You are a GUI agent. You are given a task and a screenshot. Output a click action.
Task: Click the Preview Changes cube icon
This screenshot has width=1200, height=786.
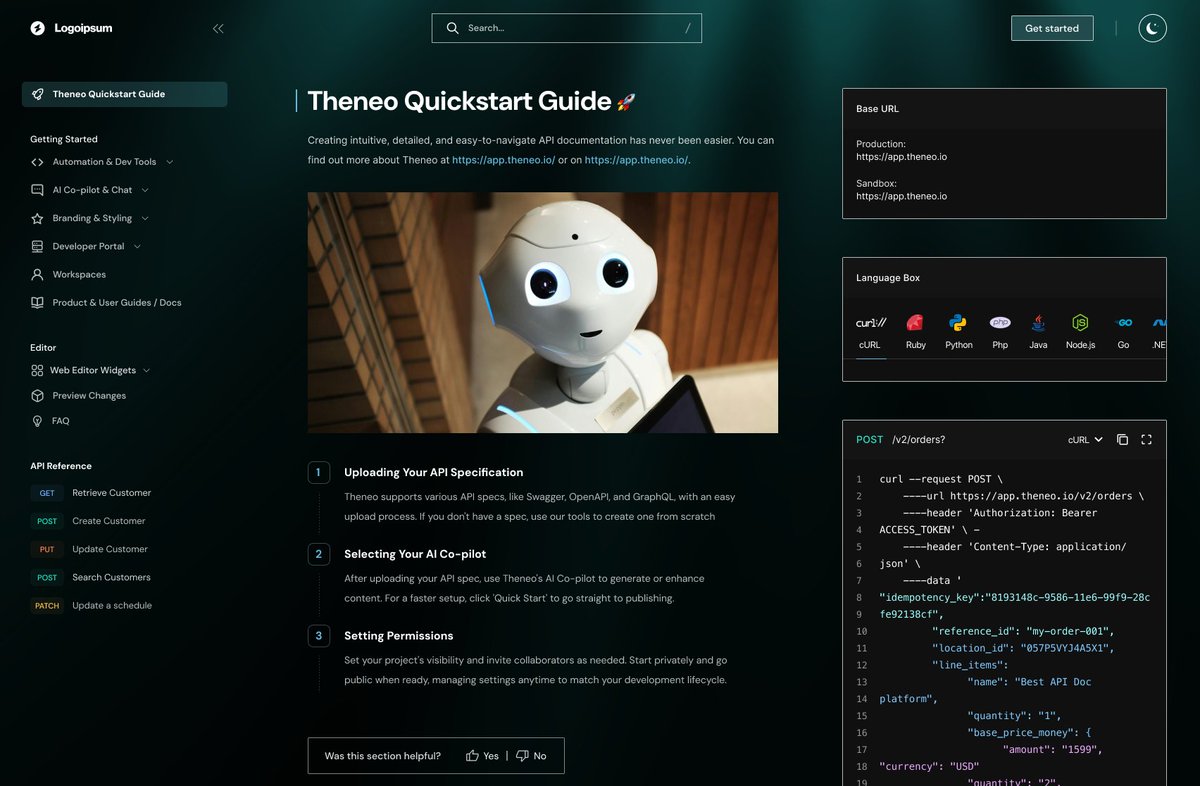(x=37, y=395)
